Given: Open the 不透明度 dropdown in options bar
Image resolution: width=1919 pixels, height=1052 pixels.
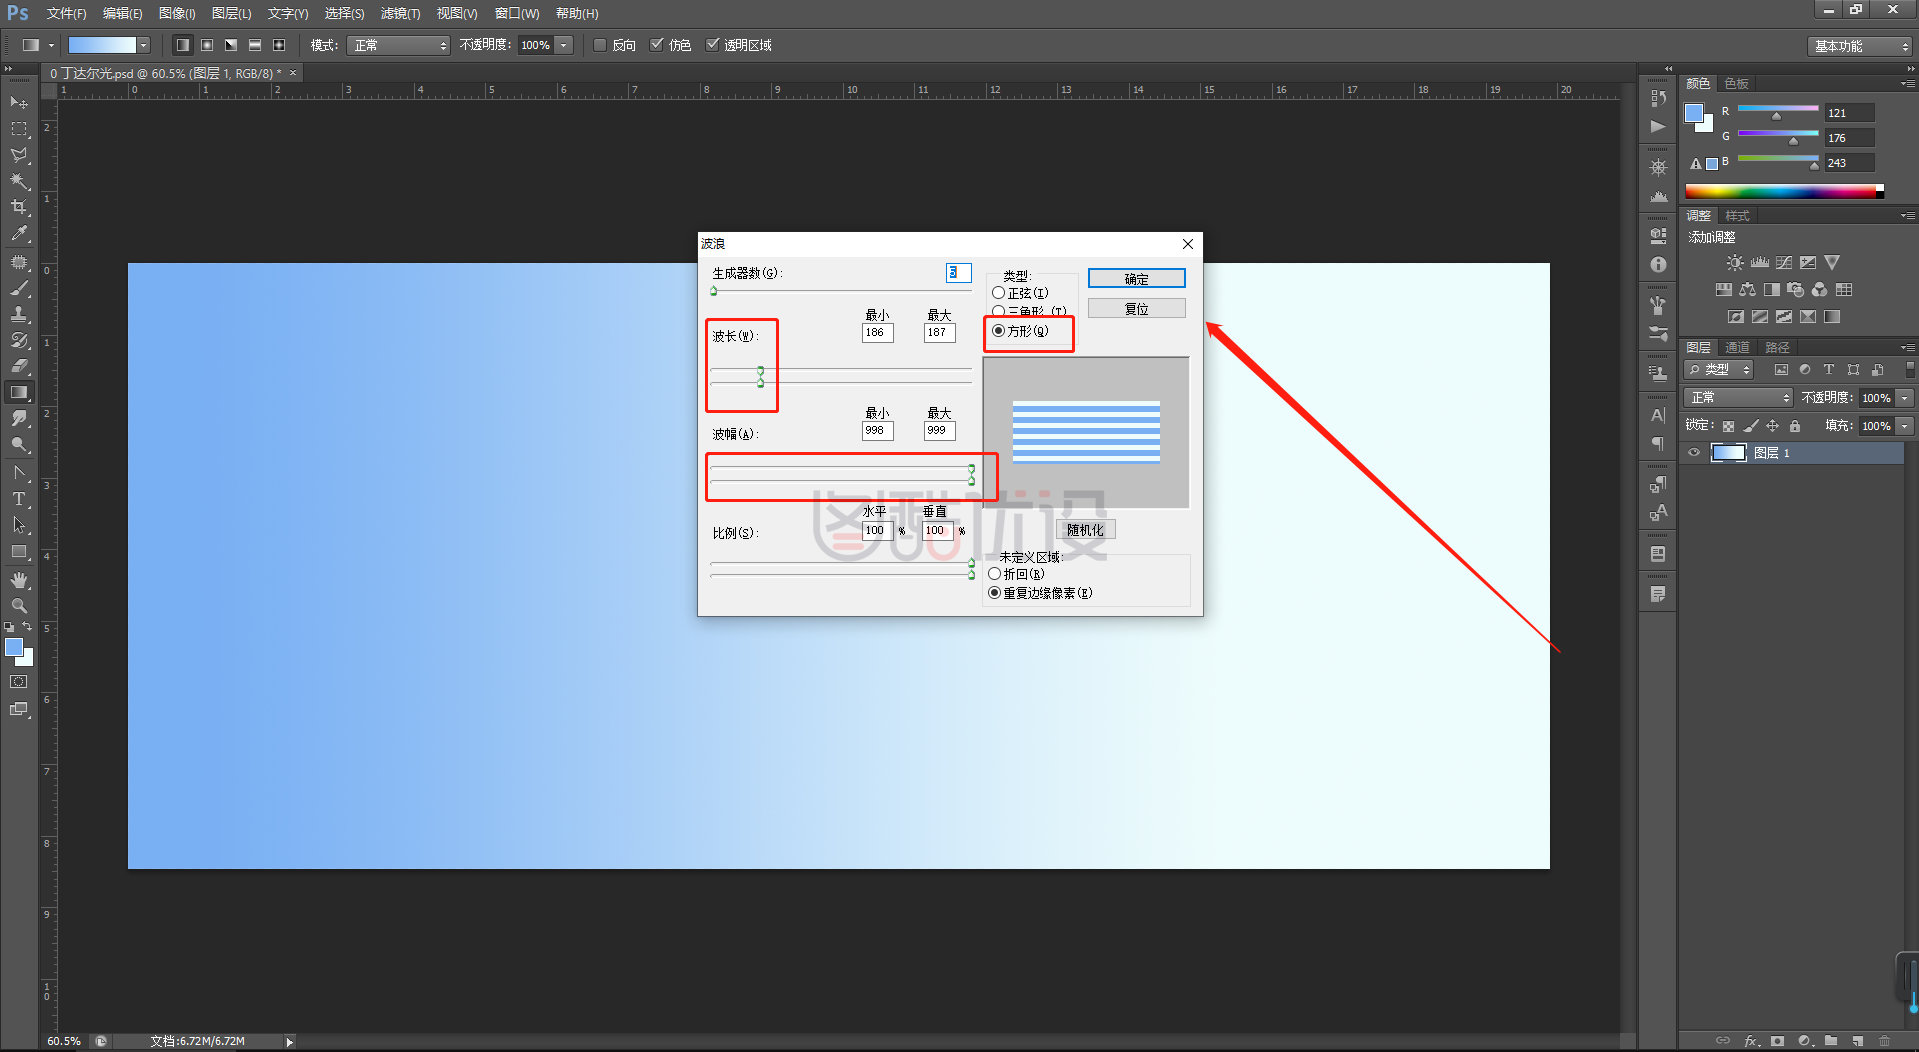Looking at the screenshot, I should click(564, 45).
